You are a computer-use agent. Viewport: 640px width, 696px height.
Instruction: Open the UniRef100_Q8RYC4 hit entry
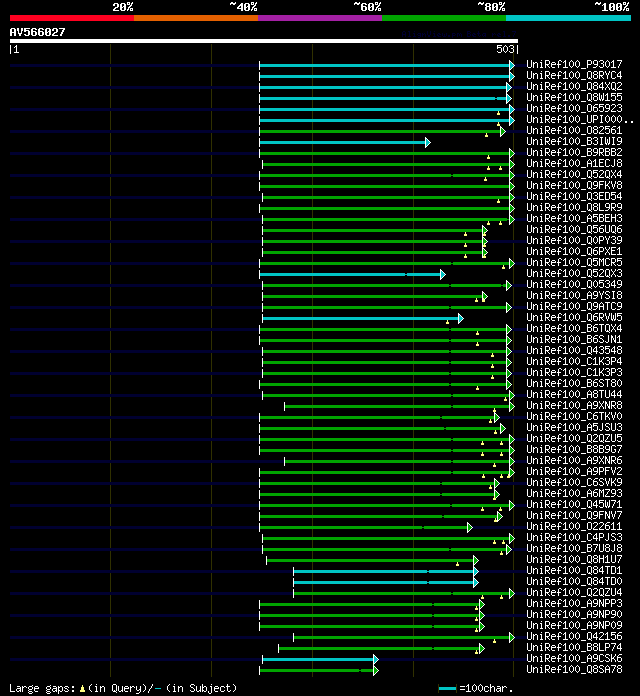point(574,75)
